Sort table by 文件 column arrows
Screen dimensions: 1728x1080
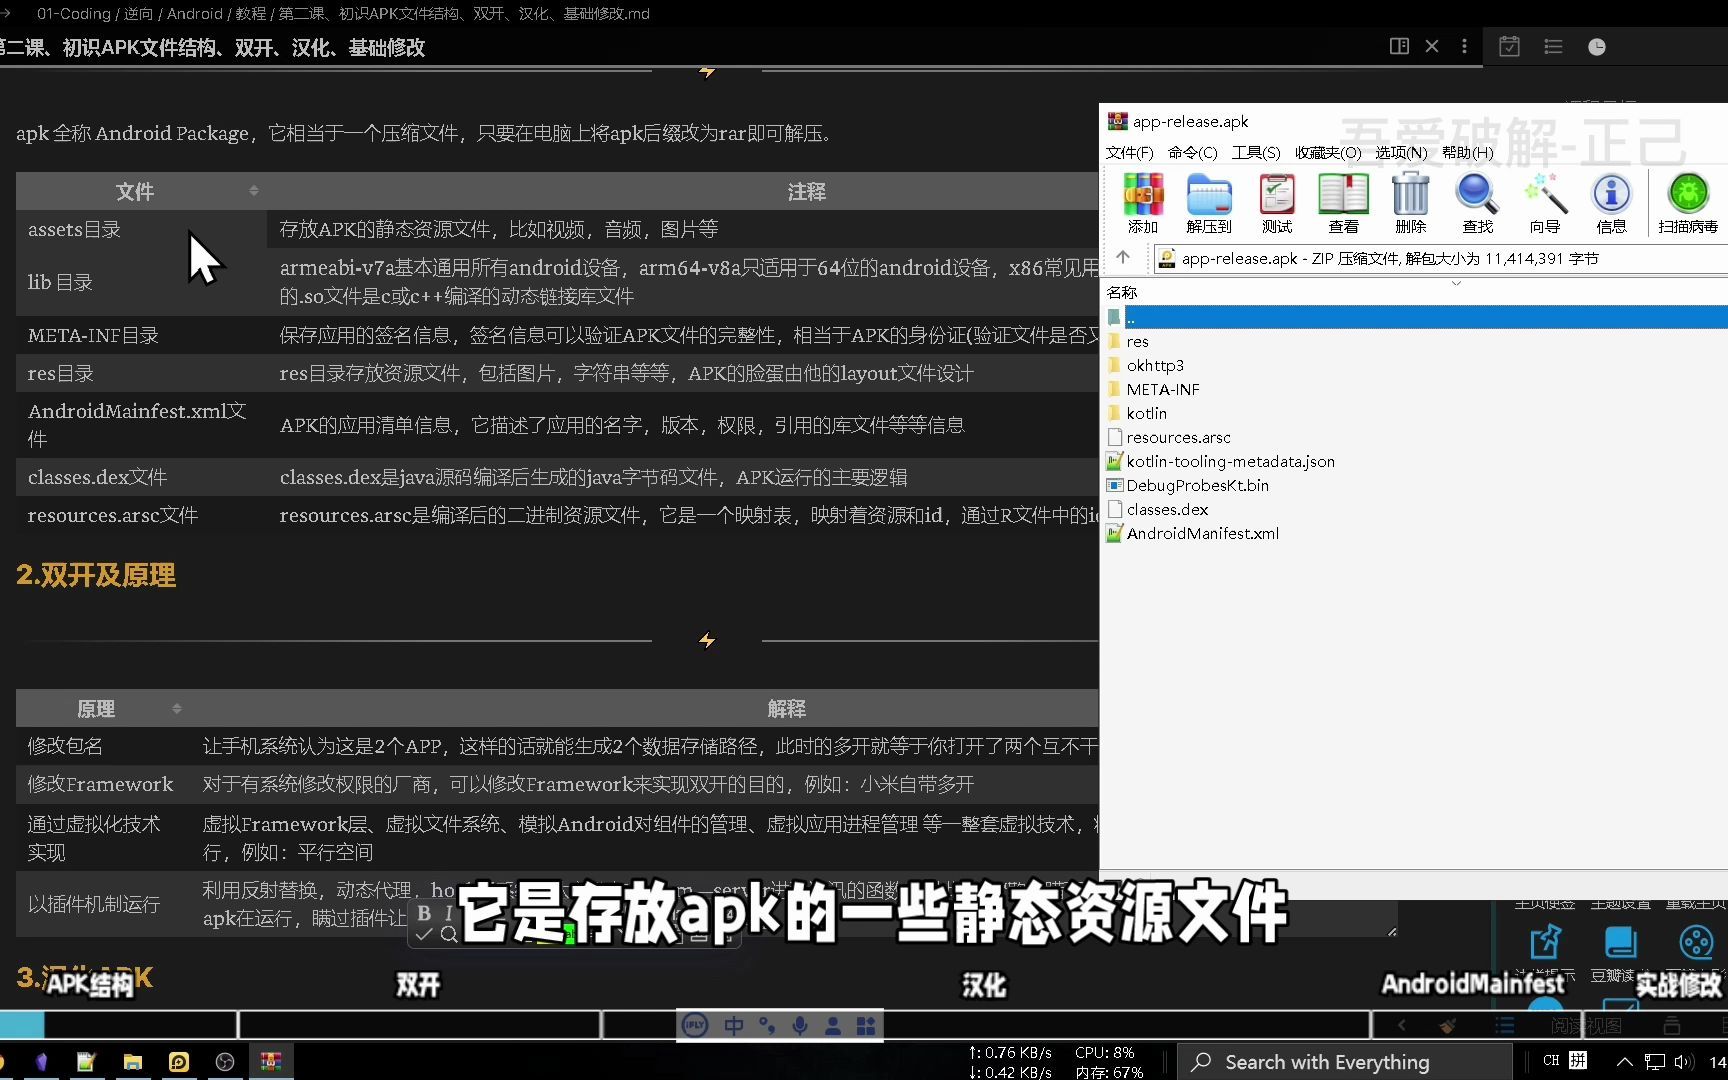(x=253, y=190)
